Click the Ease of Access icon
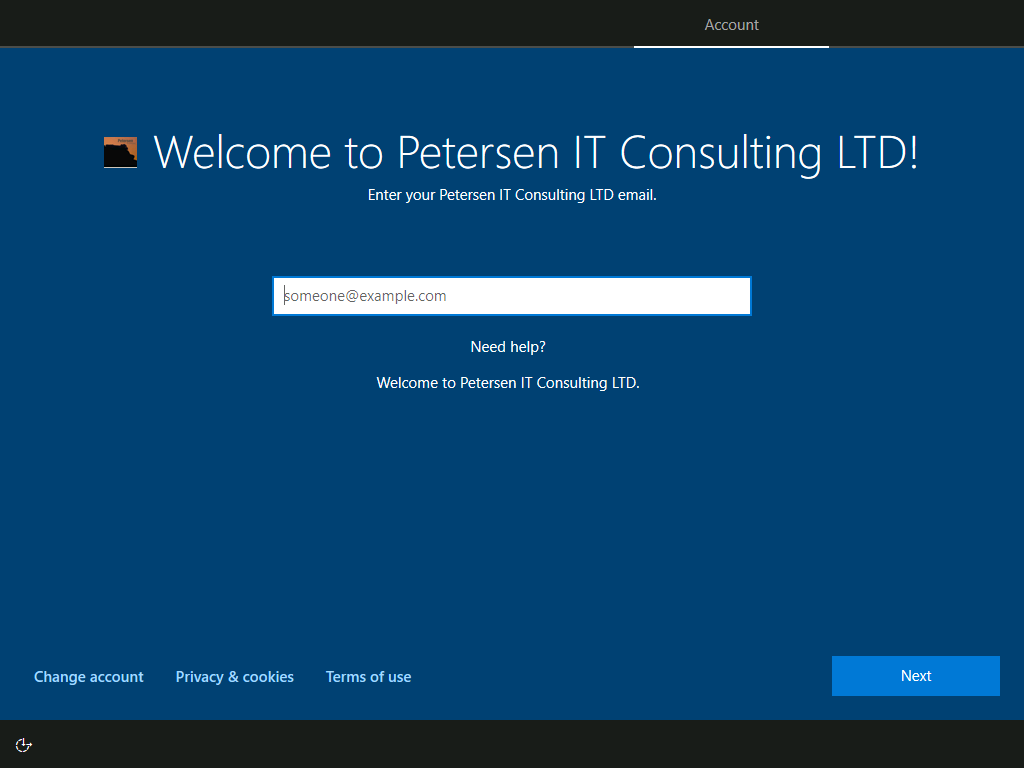The width and height of the screenshot is (1024, 768). click(24, 745)
